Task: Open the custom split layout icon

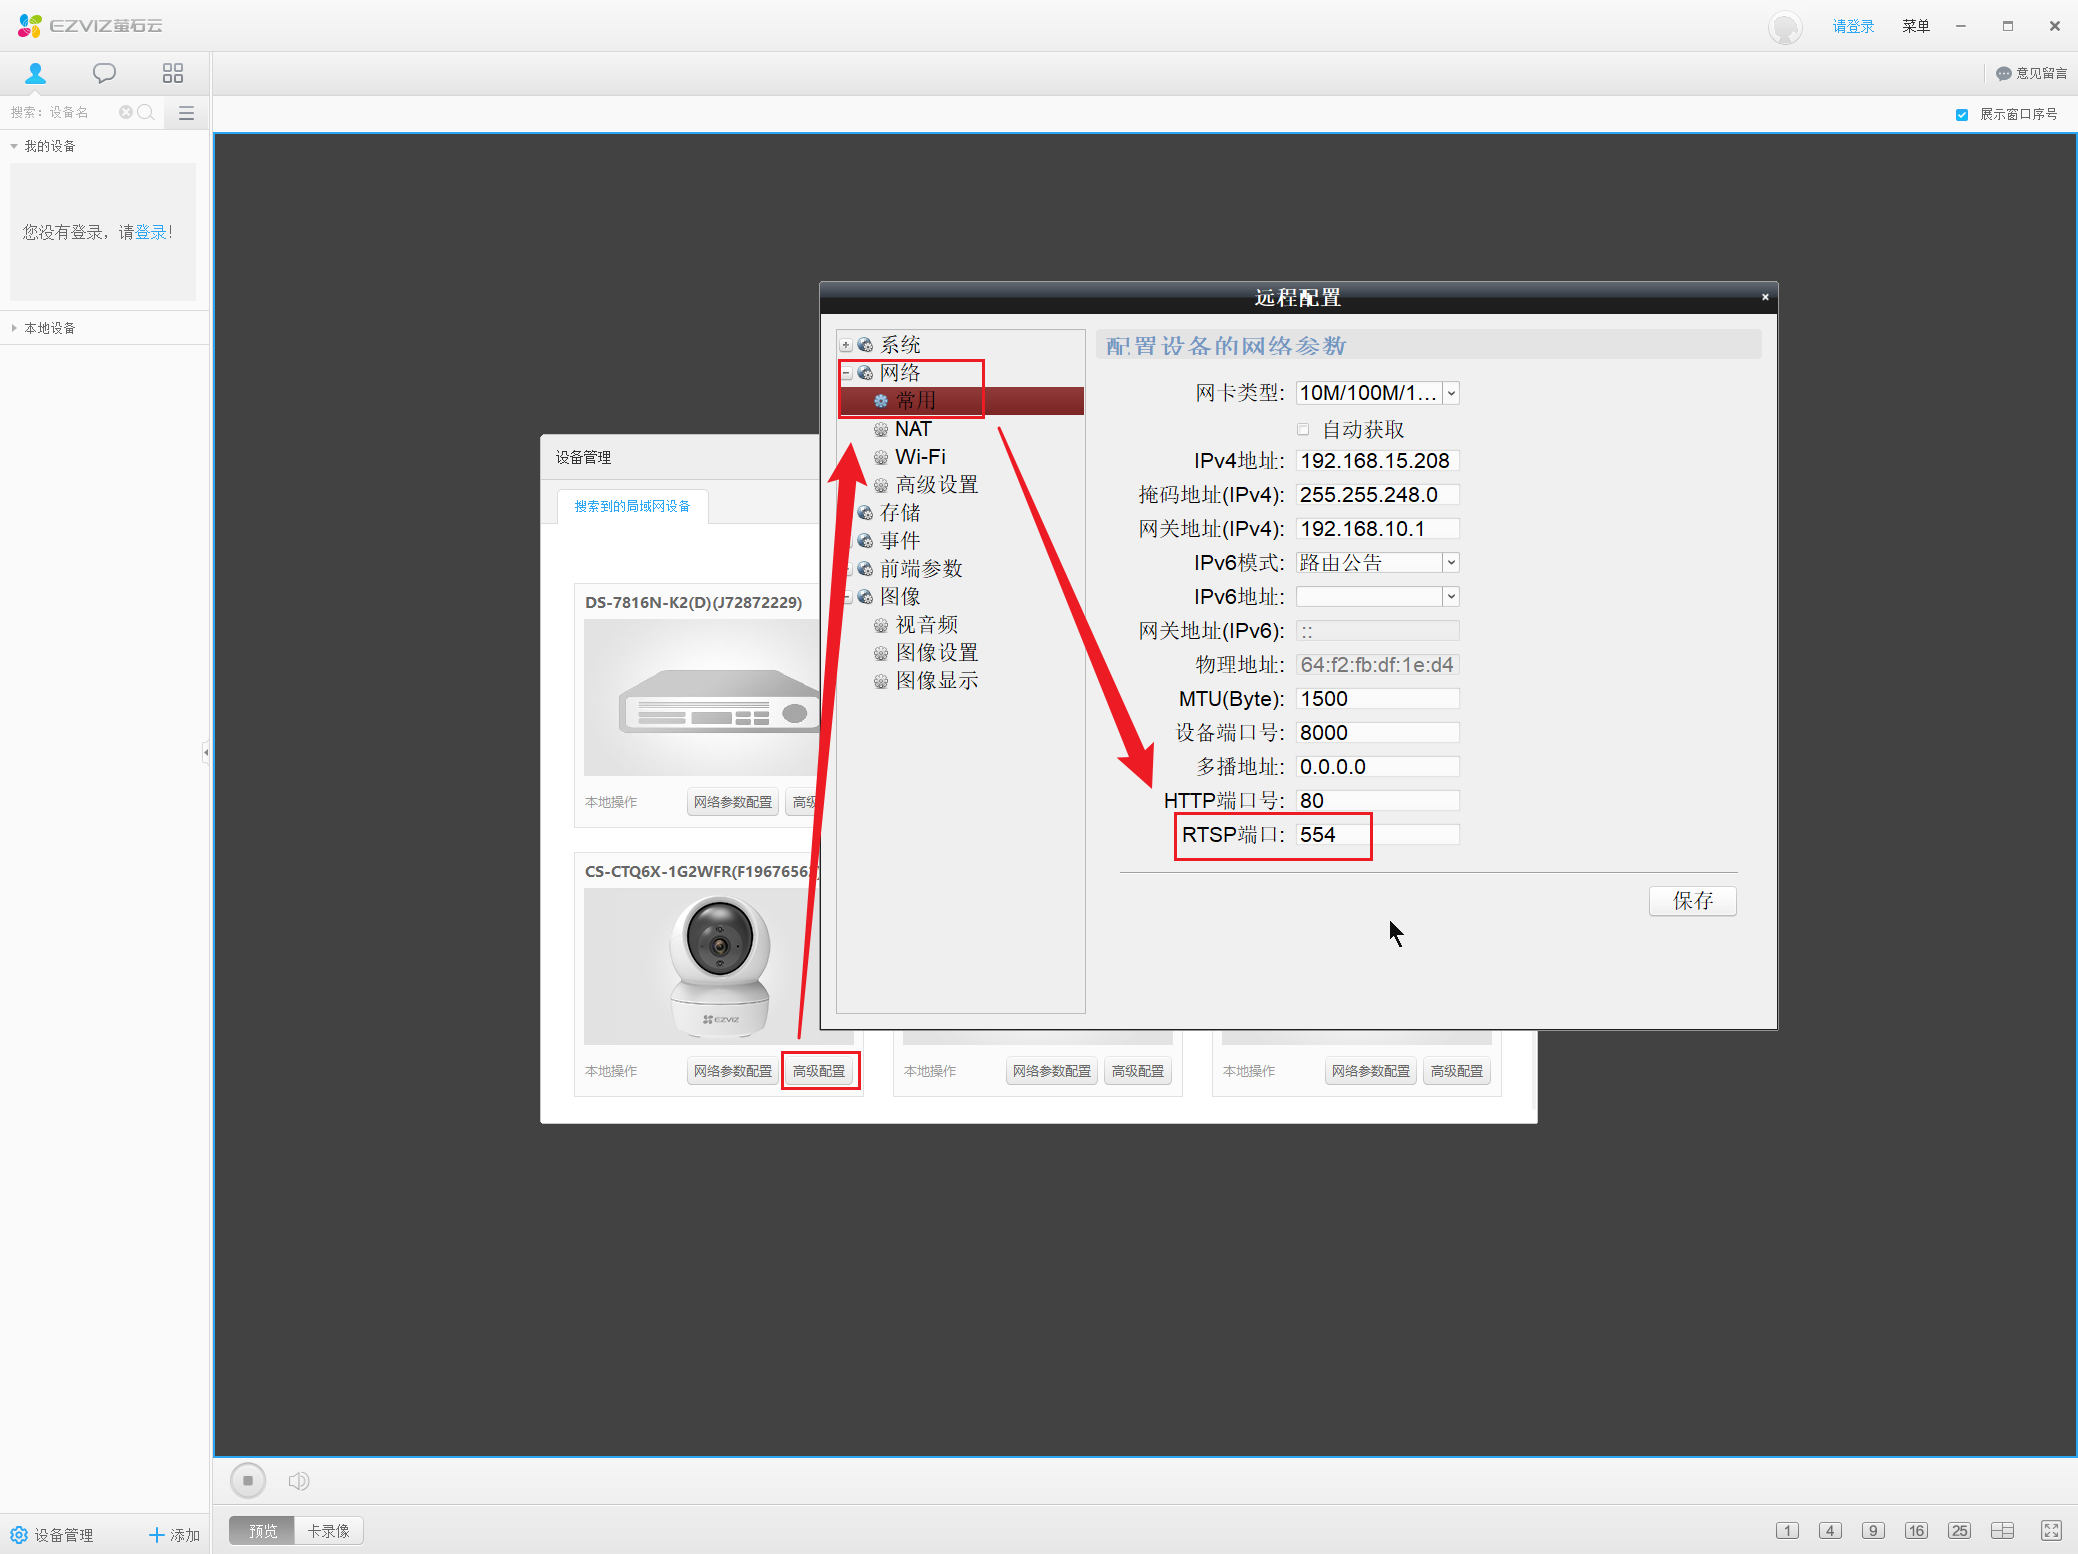Action: click(2002, 1531)
